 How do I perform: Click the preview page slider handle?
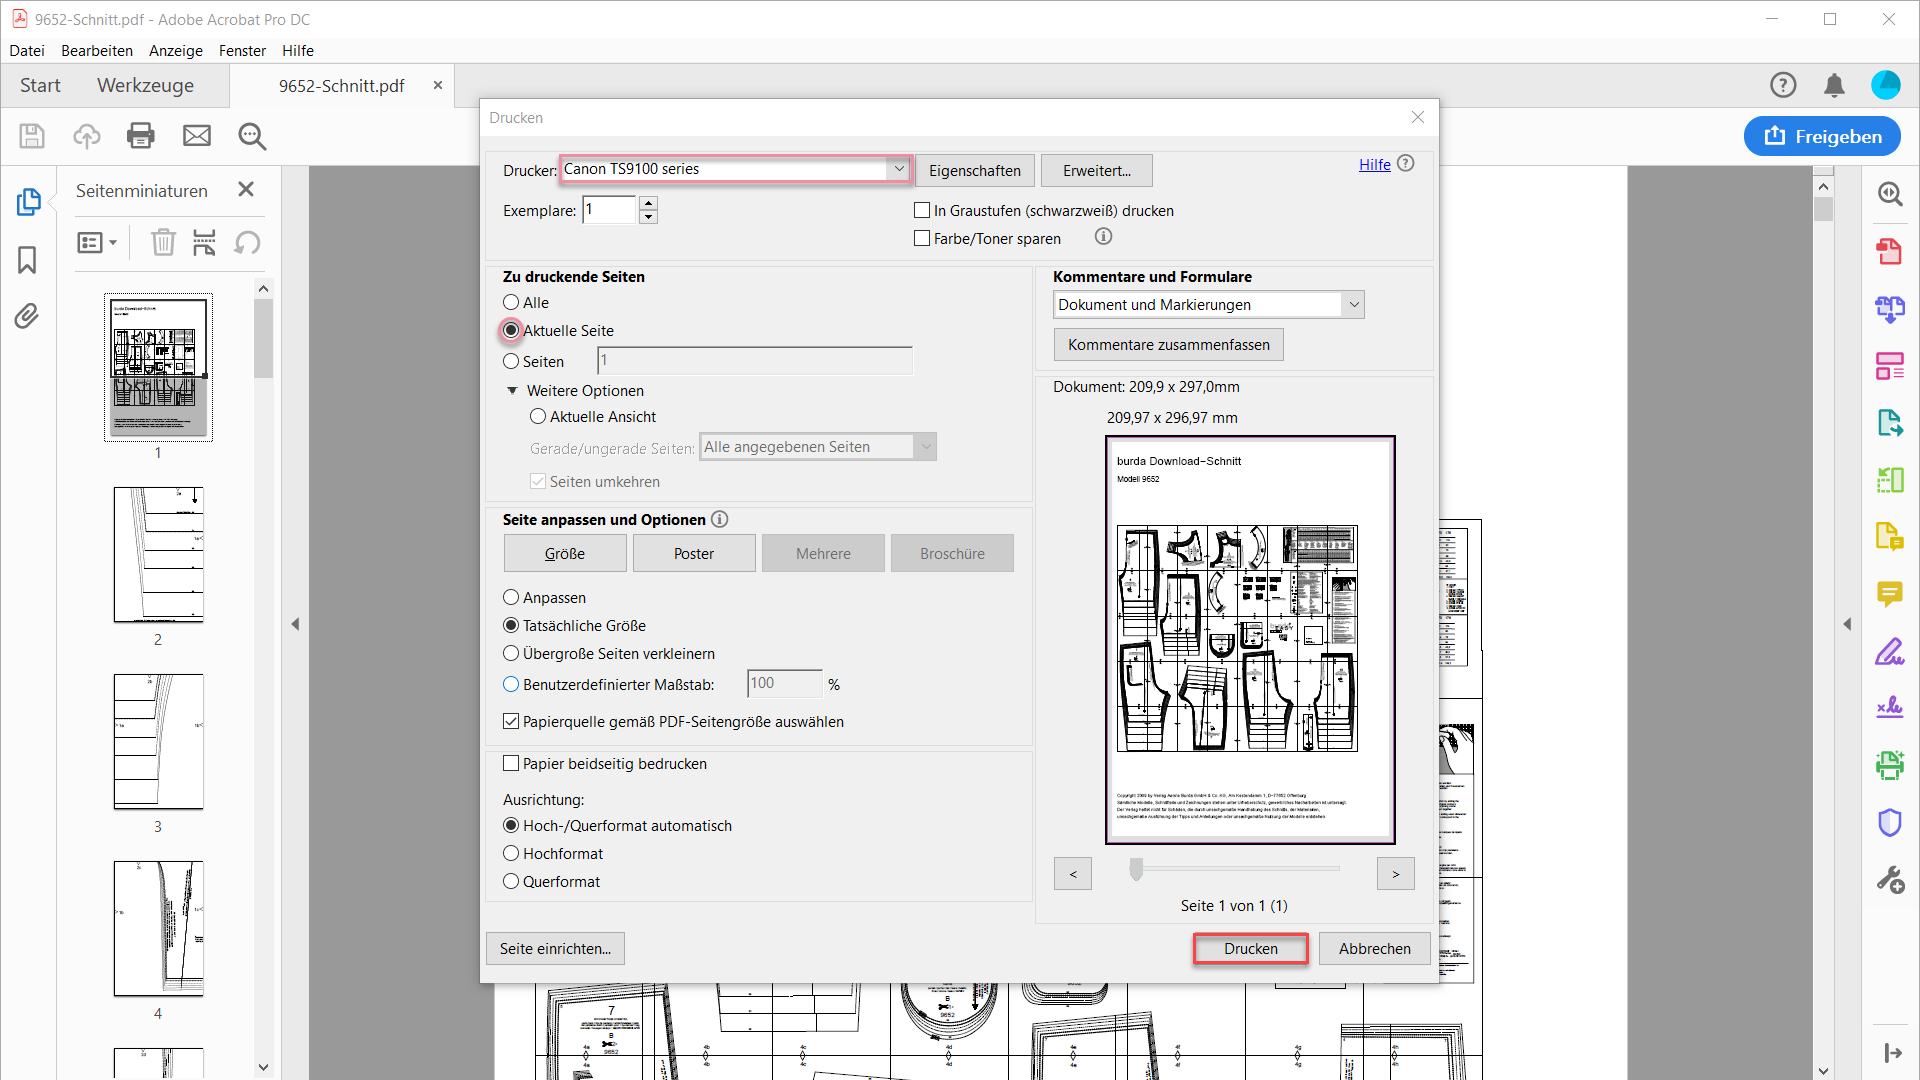pyautogui.click(x=1136, y=870)
